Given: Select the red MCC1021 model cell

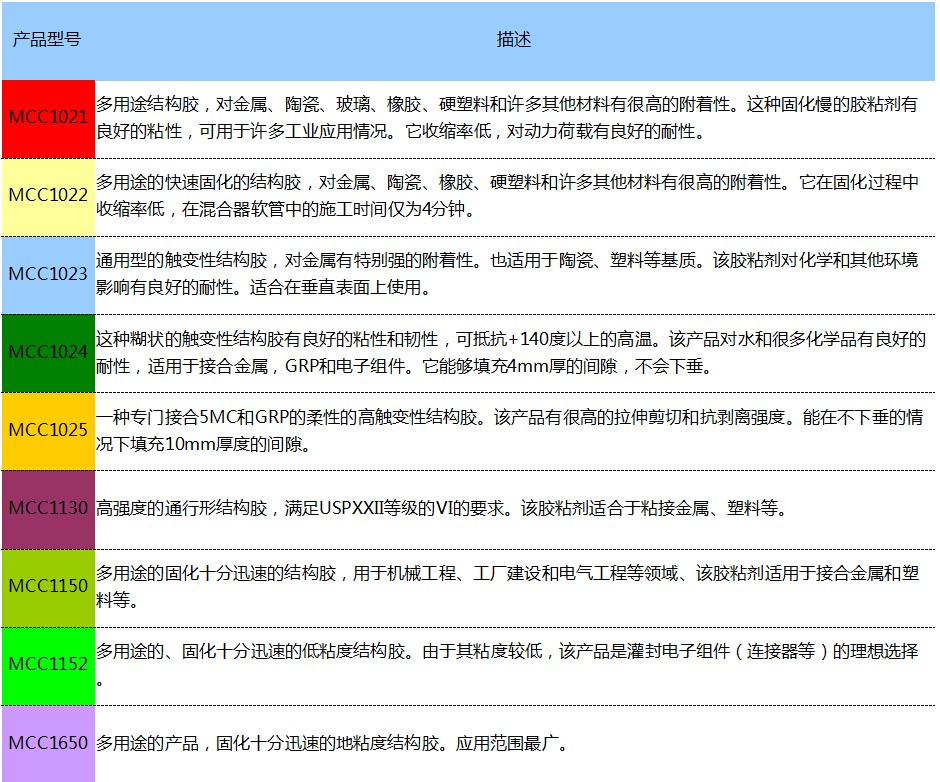Looking at the screenshot, I should pos(48,119).
